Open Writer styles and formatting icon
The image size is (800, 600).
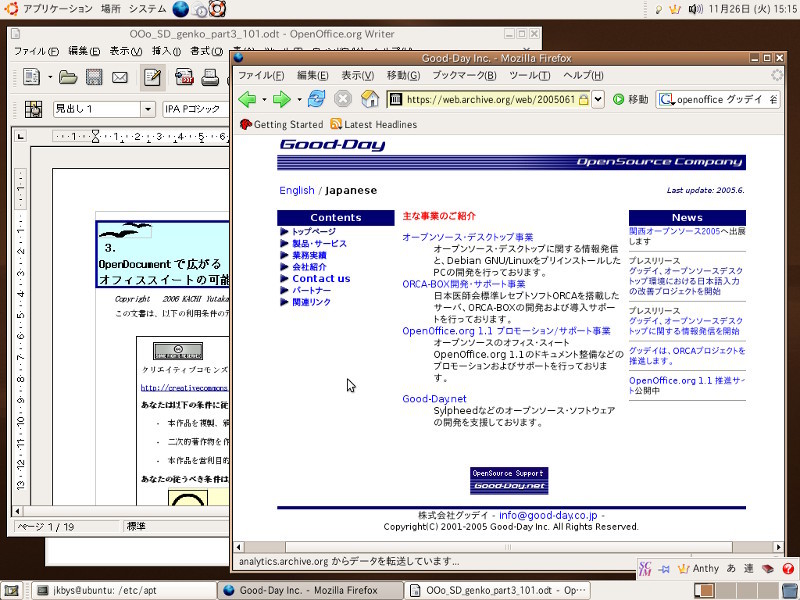click(33, 109)
